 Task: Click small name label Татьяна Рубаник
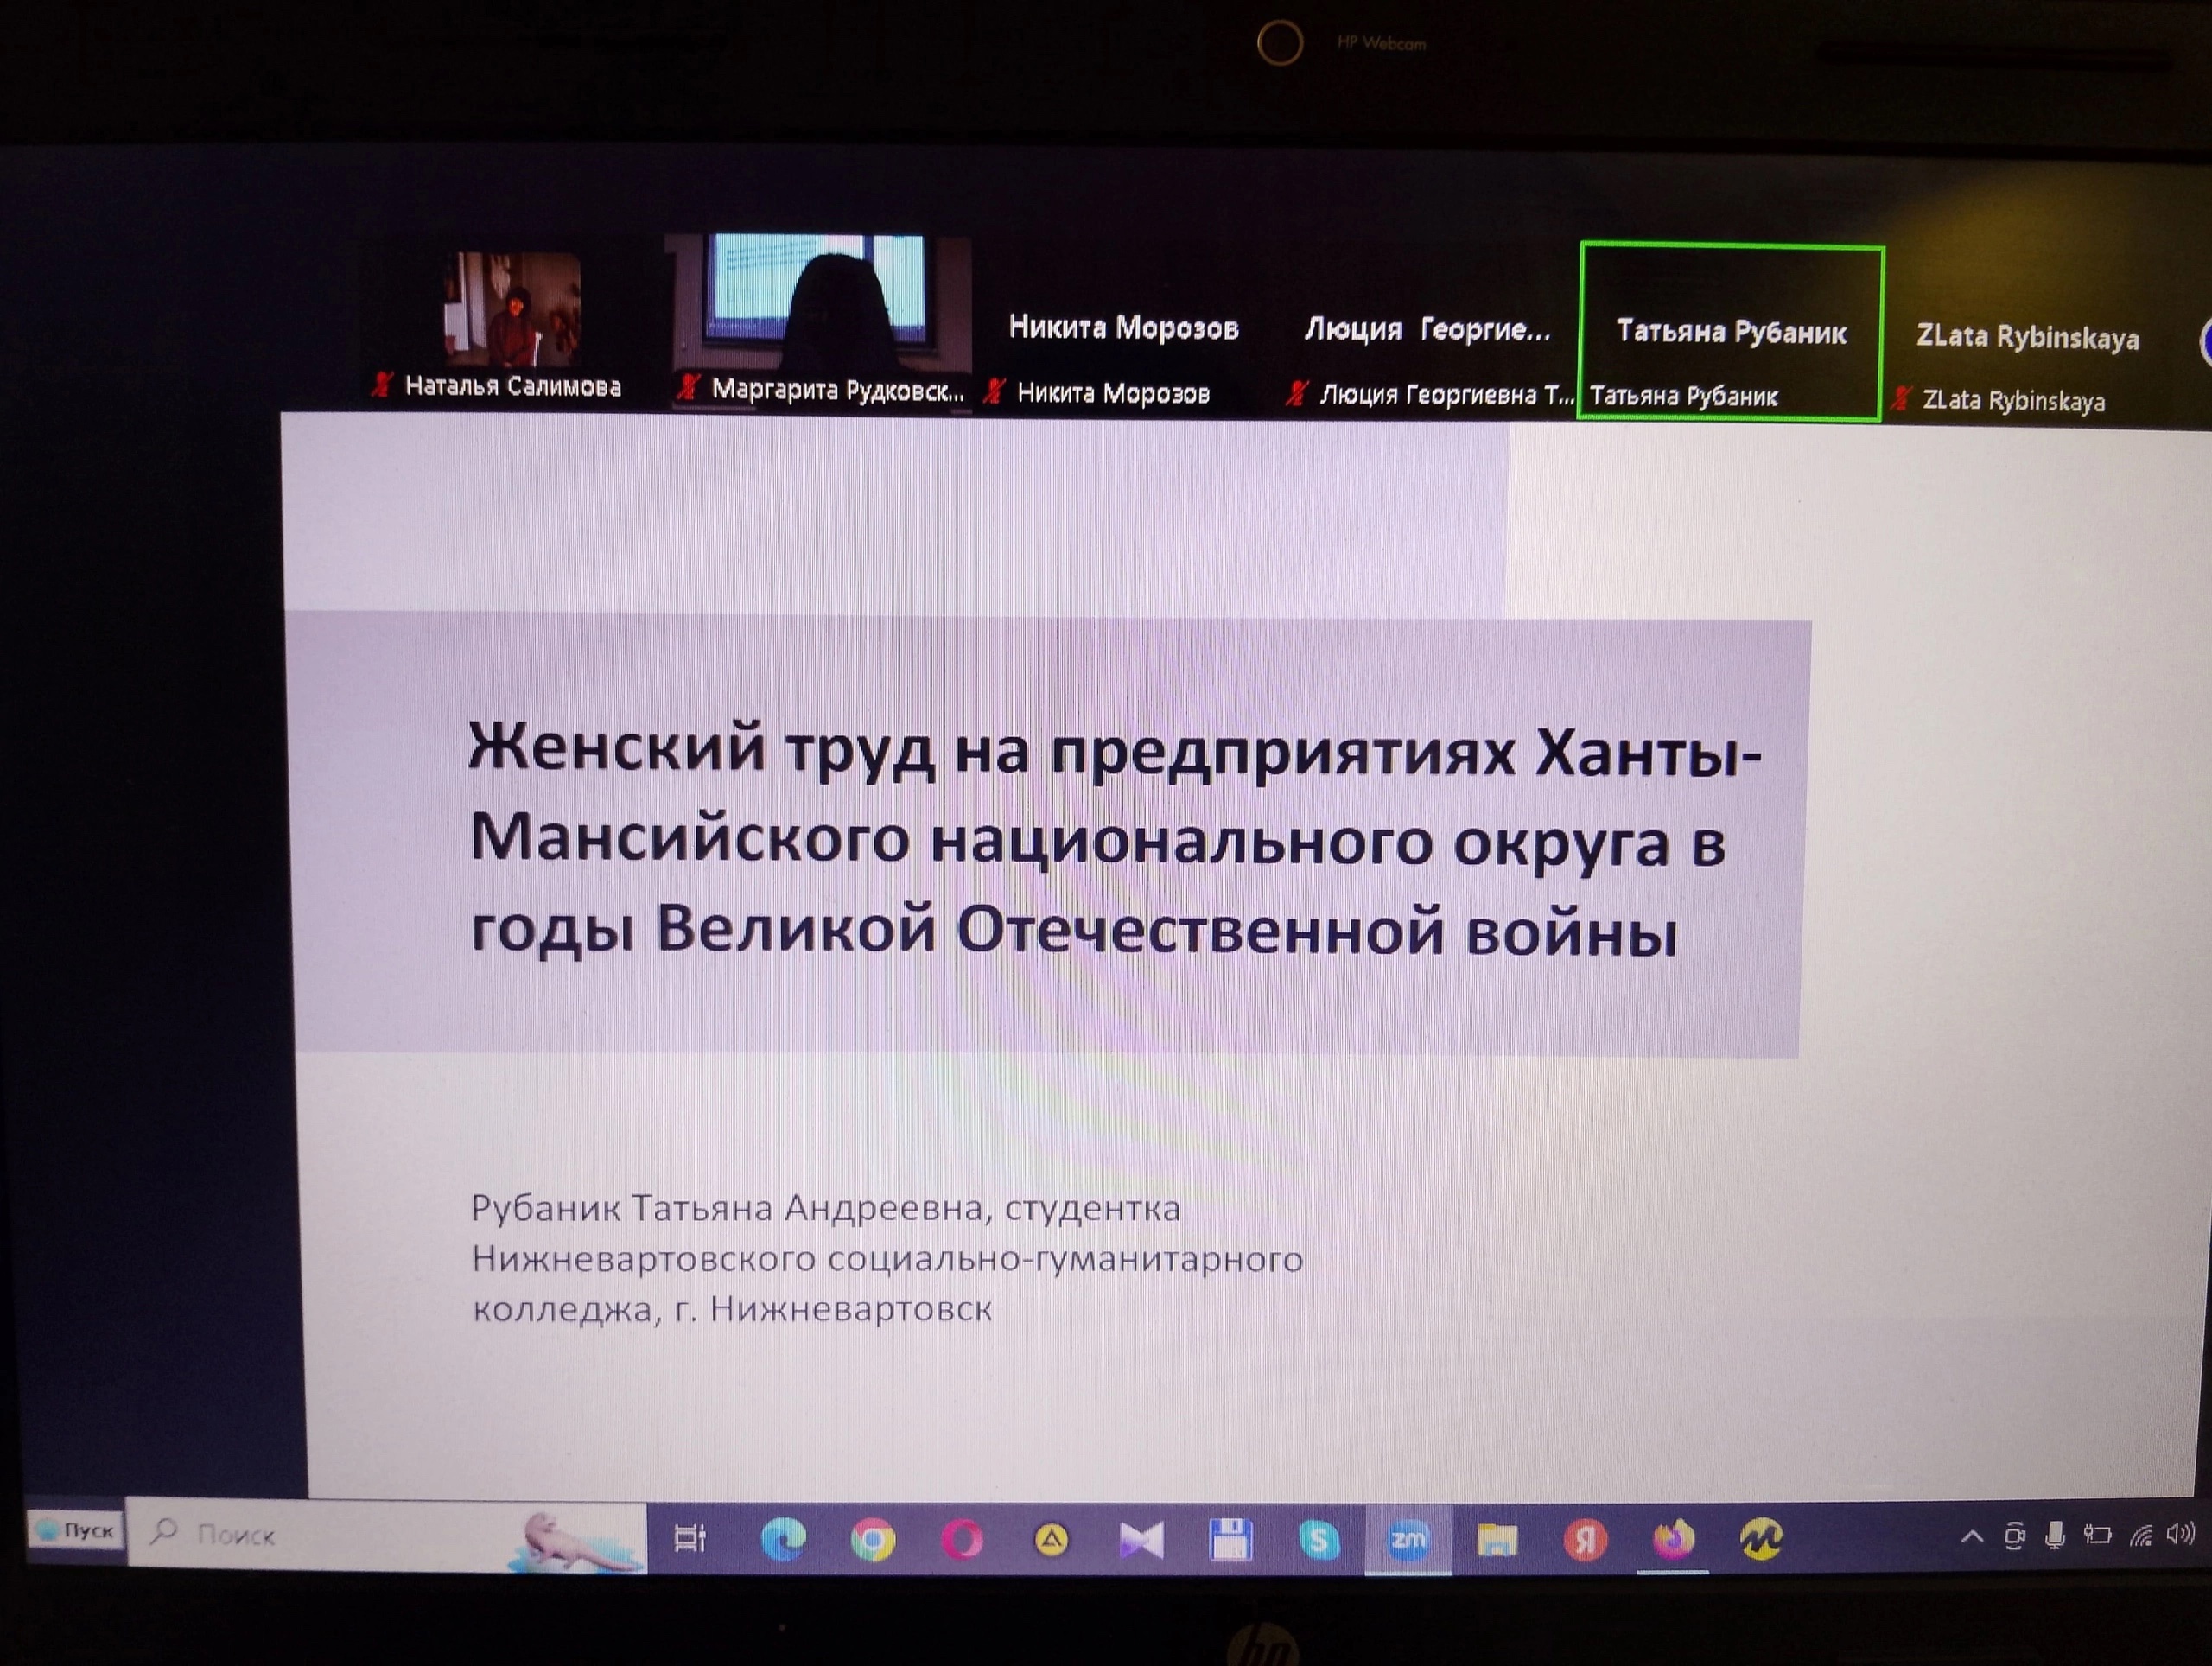click(1684, 396)
